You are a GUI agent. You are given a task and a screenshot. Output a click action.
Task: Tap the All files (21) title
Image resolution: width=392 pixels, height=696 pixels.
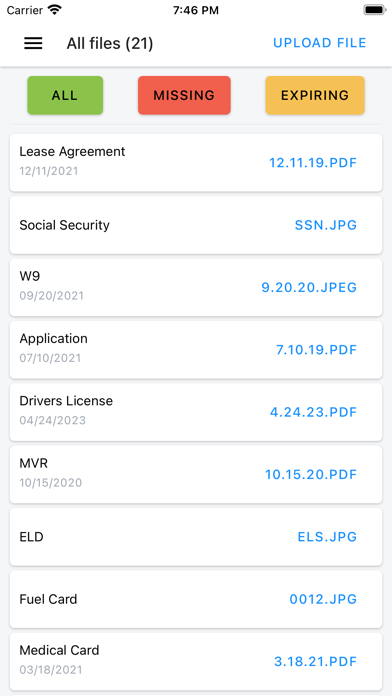coord(110,44)
